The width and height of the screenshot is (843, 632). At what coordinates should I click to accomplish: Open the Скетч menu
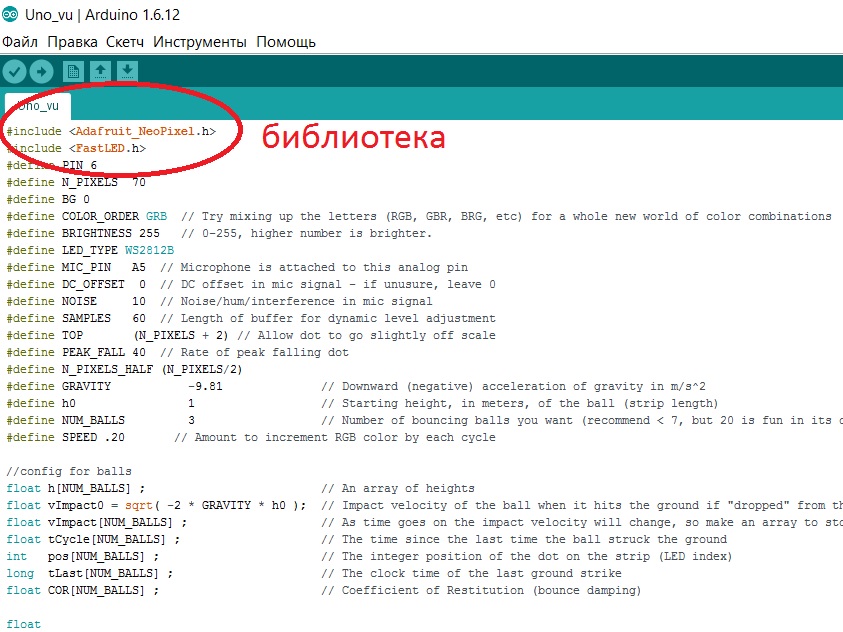[x=125, y=42]
